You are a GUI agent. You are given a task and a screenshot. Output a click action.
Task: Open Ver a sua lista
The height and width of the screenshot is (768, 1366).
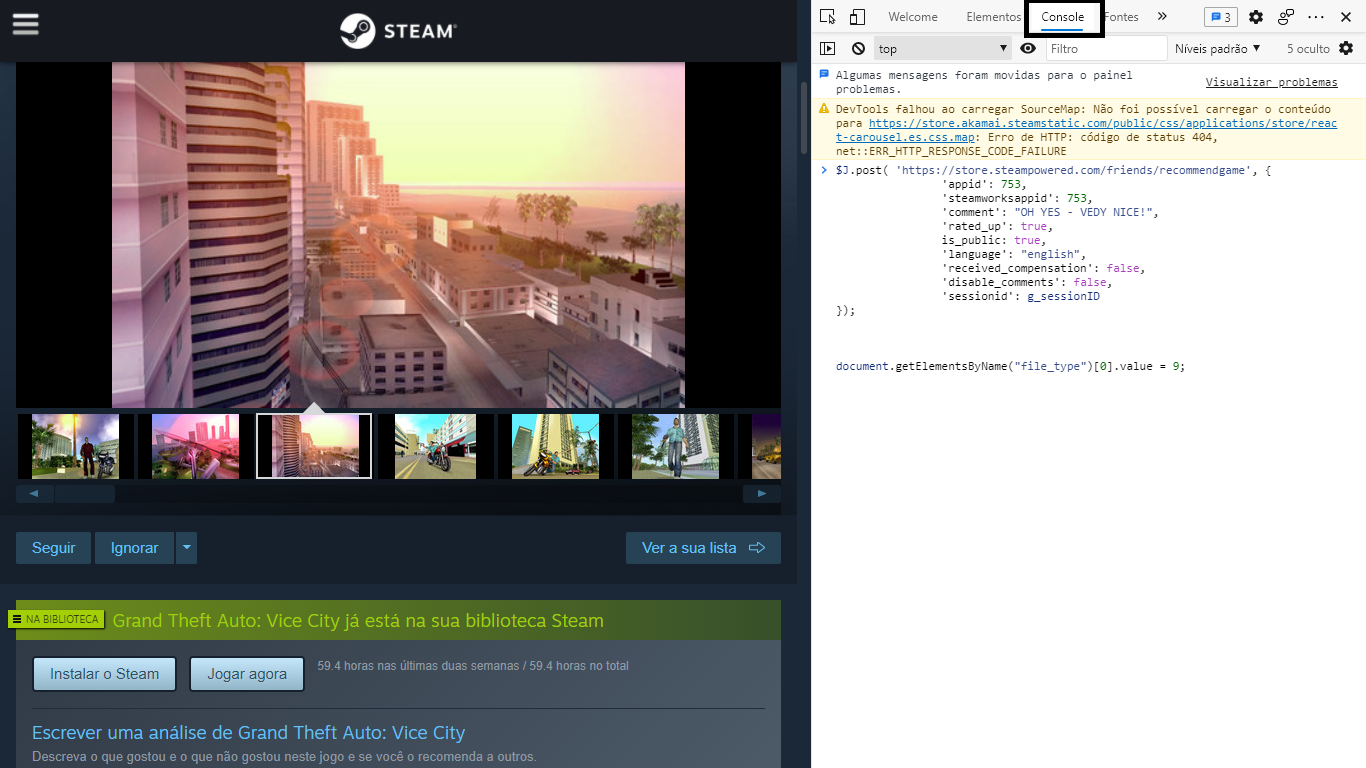[703, 548]
